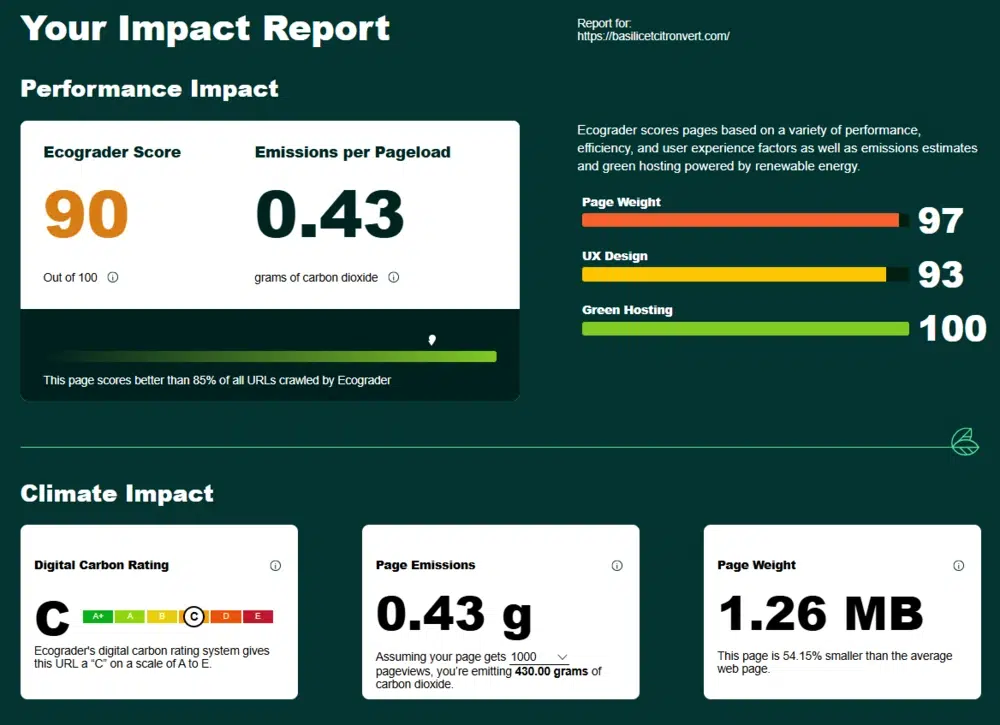Click the D rating swatch
Image resolution: width=1000 pixels, height=725 pixels.
coord(226,617)
